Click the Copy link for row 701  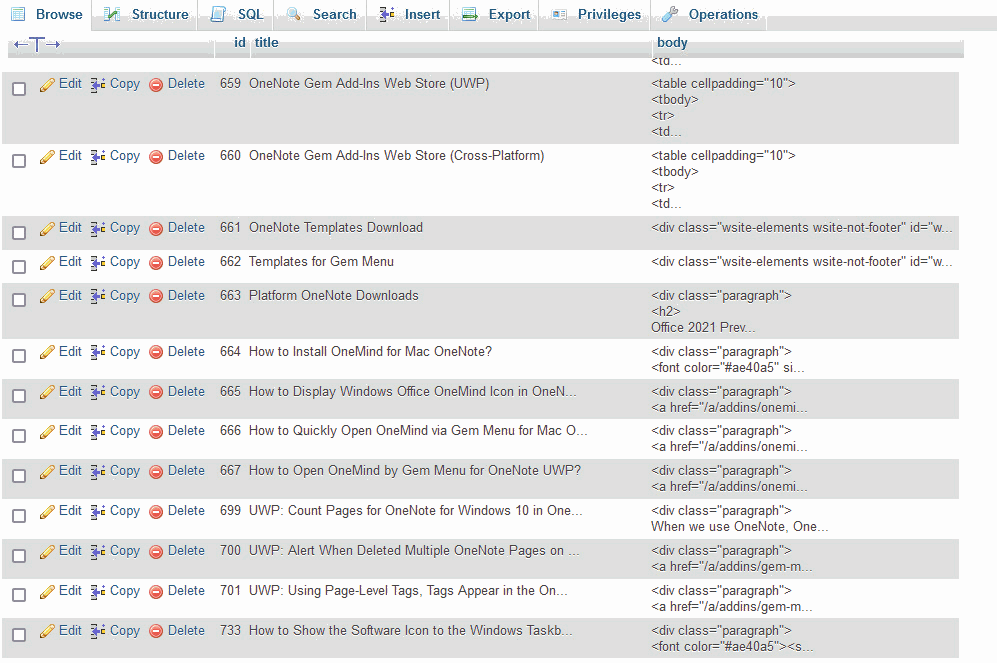pos(125,591)
